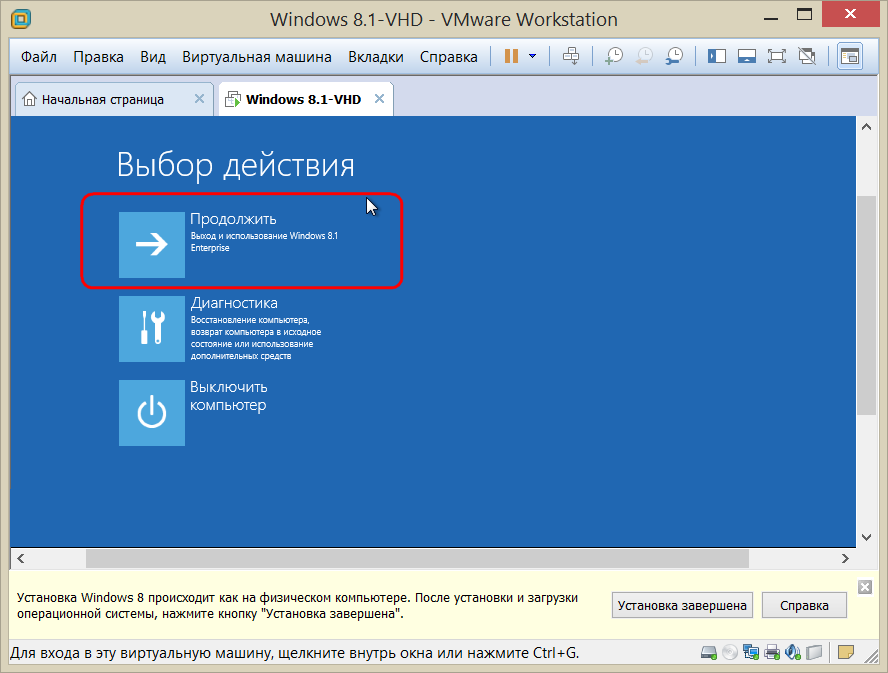
Task: Click the vertical scrollbar down arrow
Action: [x=866, y=537]
